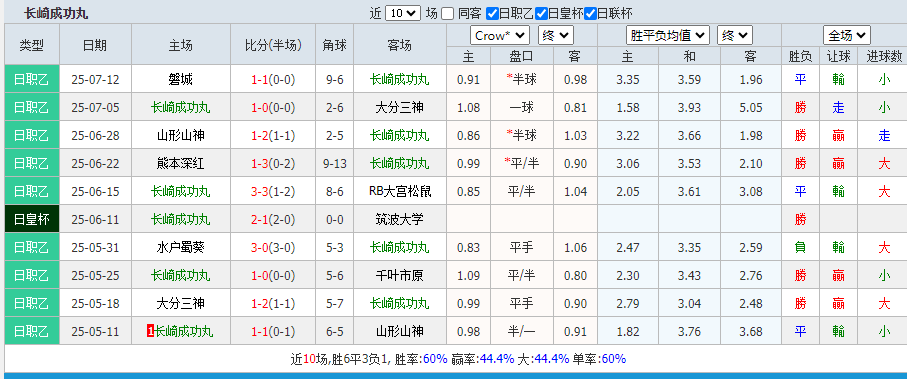This screenshot has height=379, width=907.
Task: Click the 盘口 column header
Action: point(522,56)
